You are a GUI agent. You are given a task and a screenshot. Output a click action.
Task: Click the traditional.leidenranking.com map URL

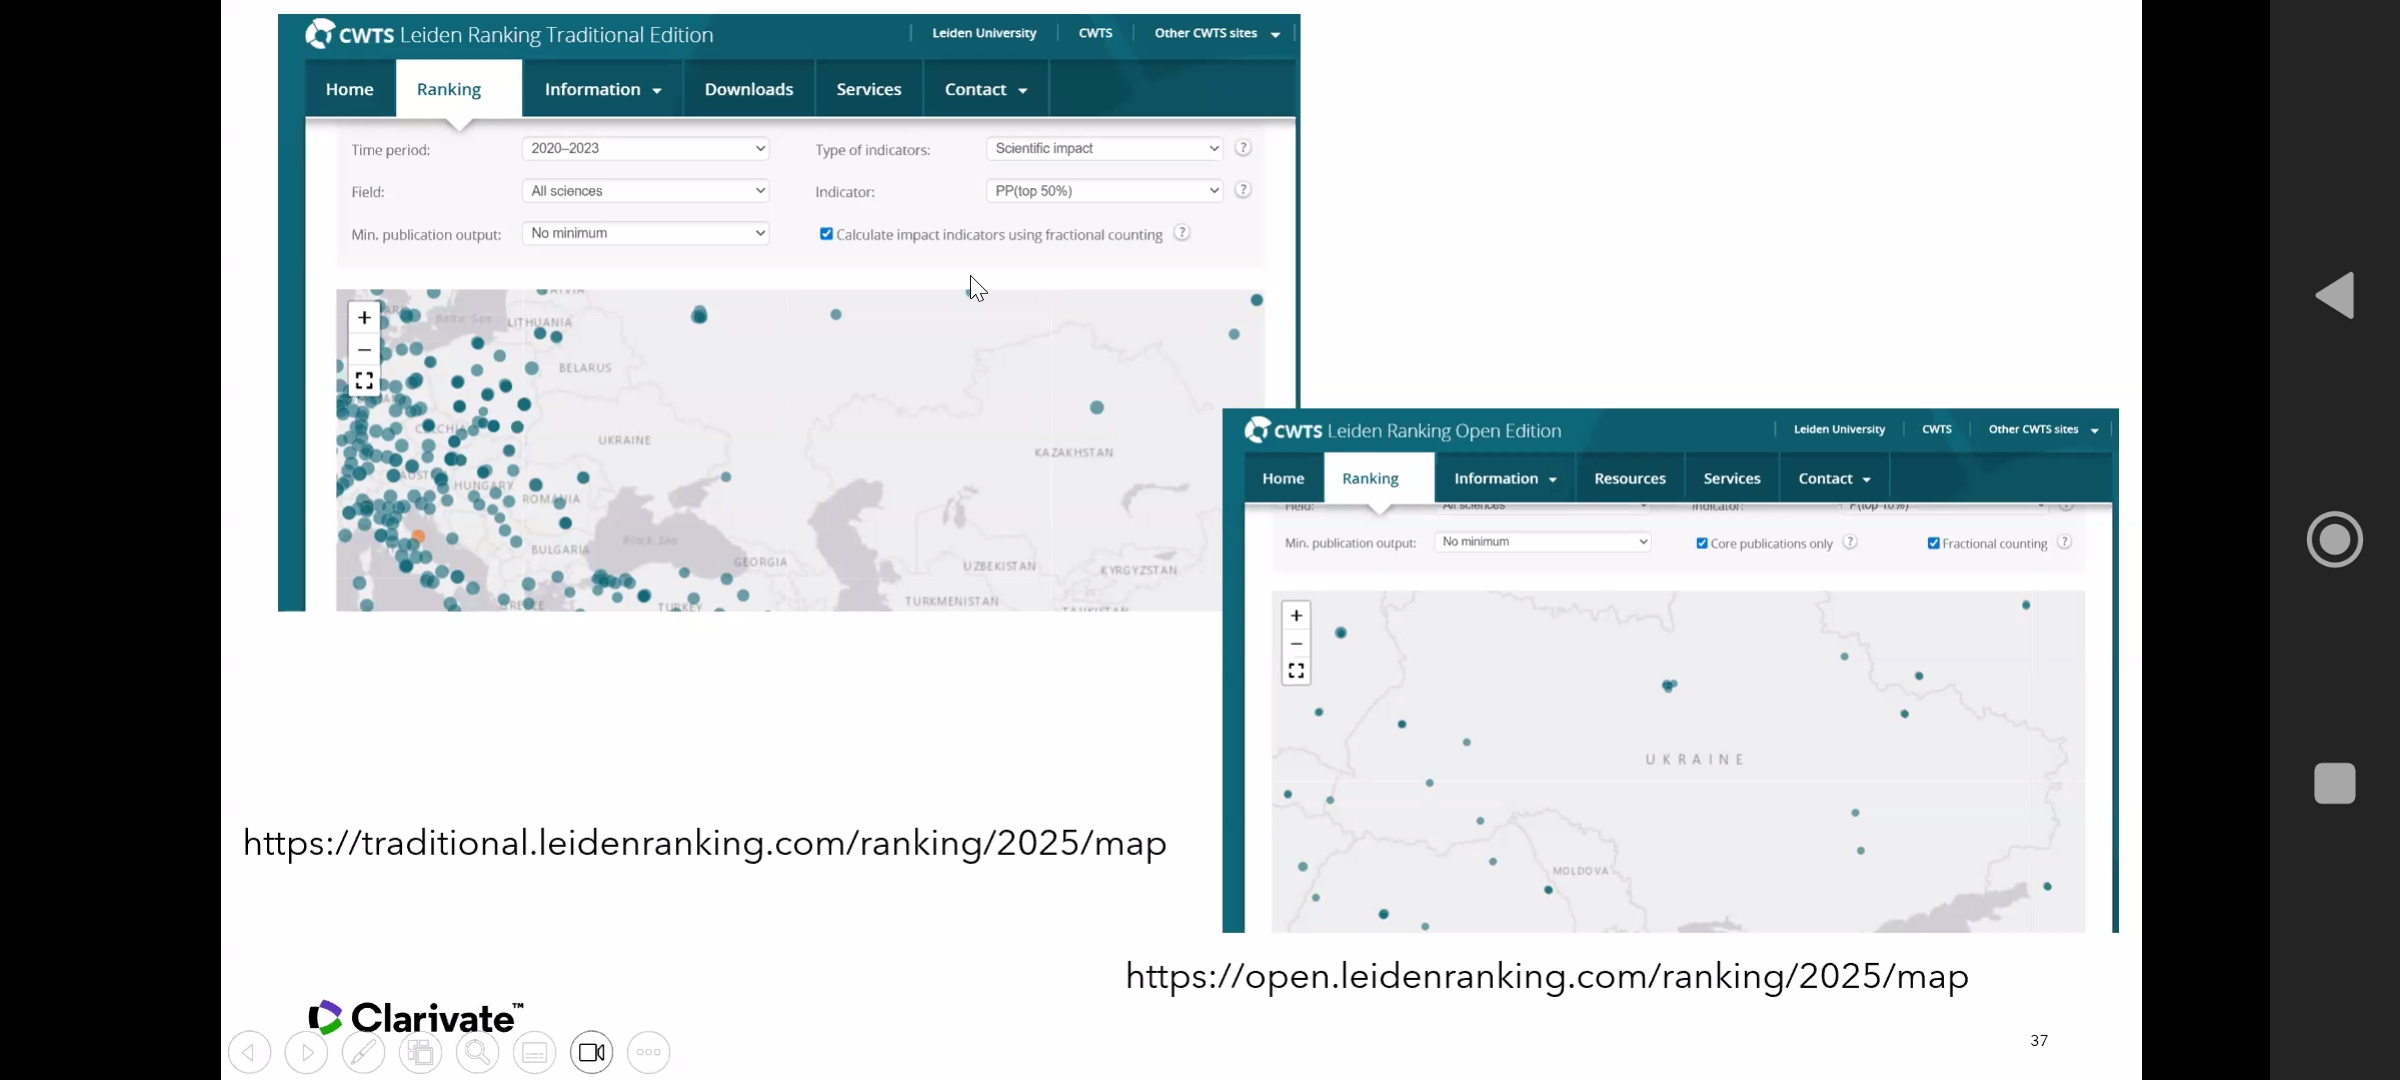click(704, 843)
